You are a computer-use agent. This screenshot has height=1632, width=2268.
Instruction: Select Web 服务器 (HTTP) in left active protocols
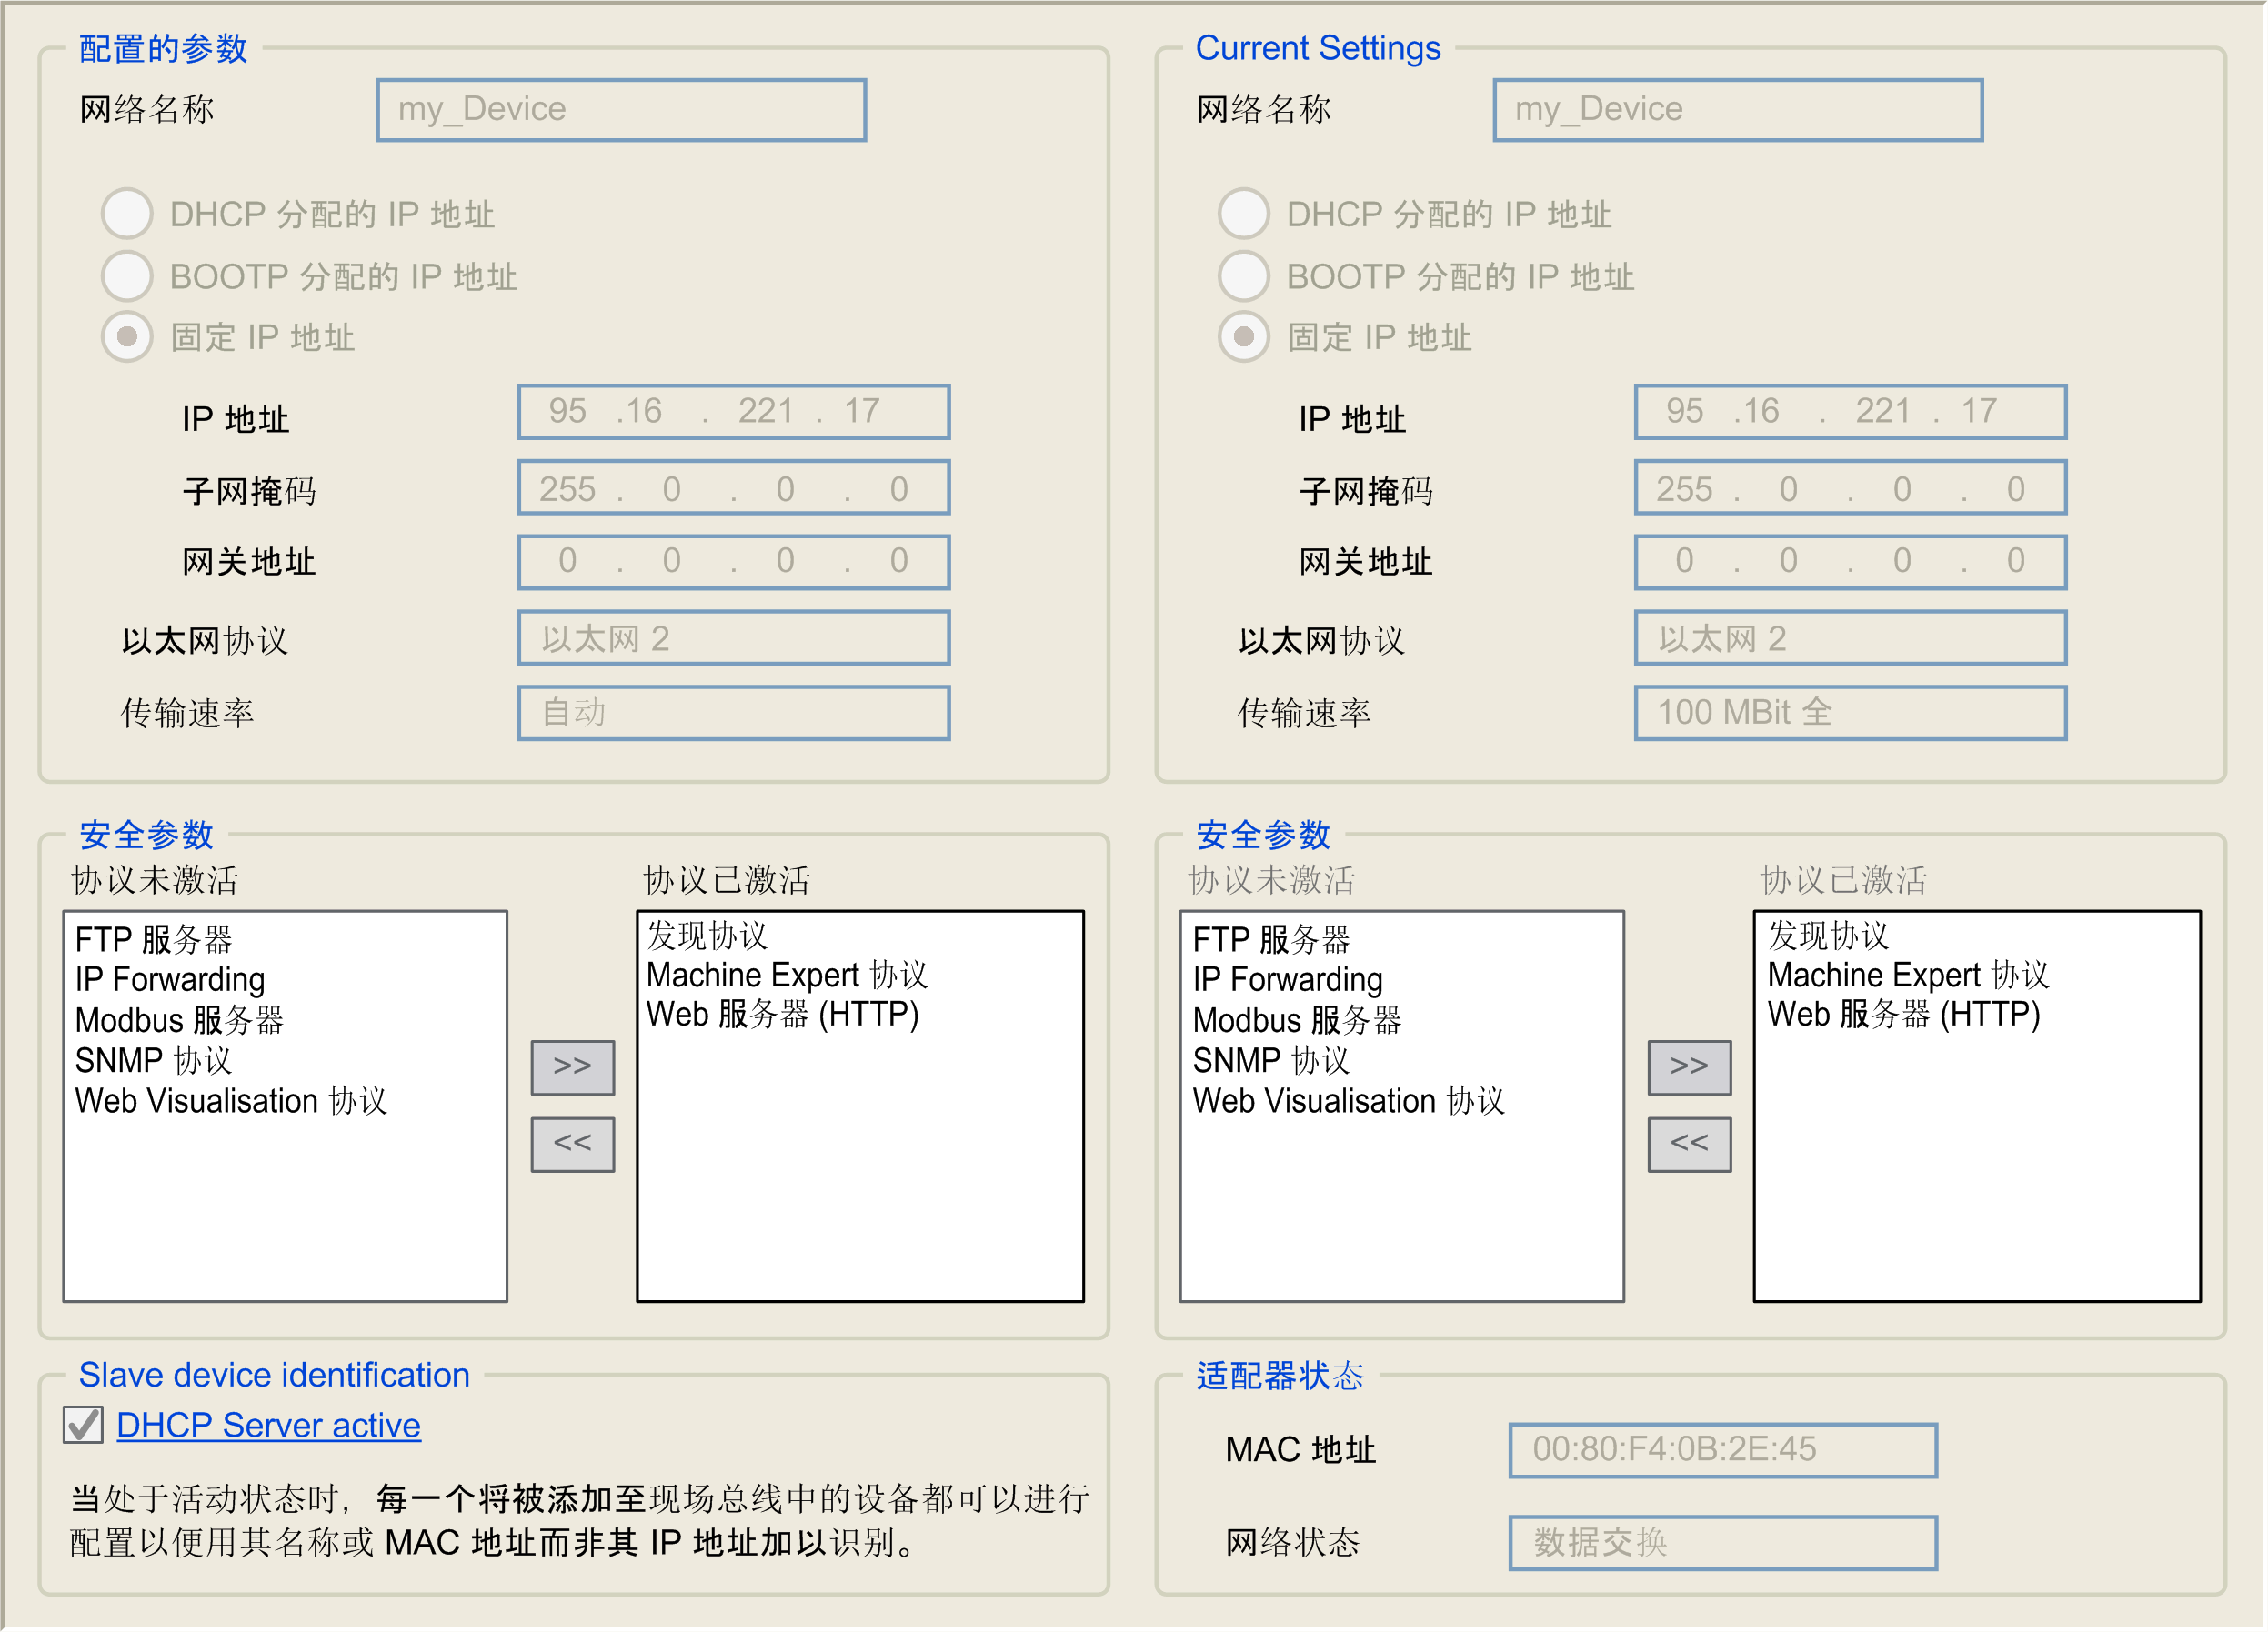coord(782,1014)
